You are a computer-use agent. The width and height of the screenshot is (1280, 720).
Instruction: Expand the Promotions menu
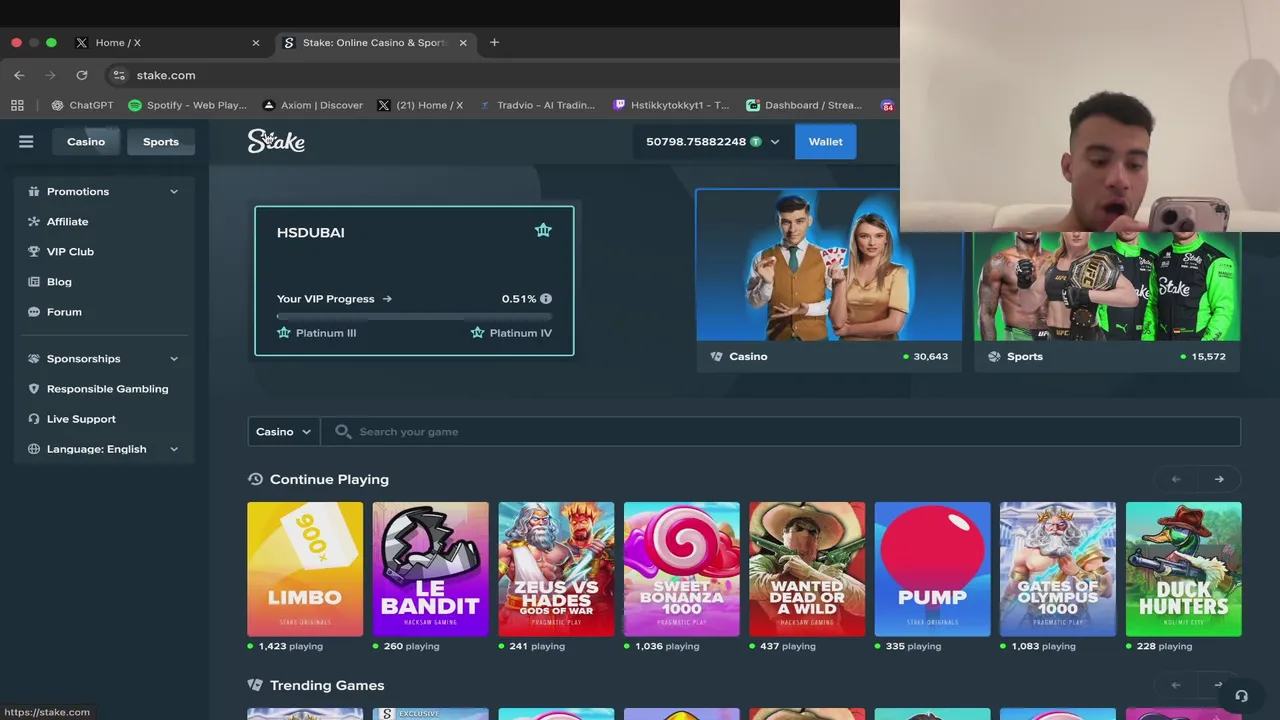point(174,191)
